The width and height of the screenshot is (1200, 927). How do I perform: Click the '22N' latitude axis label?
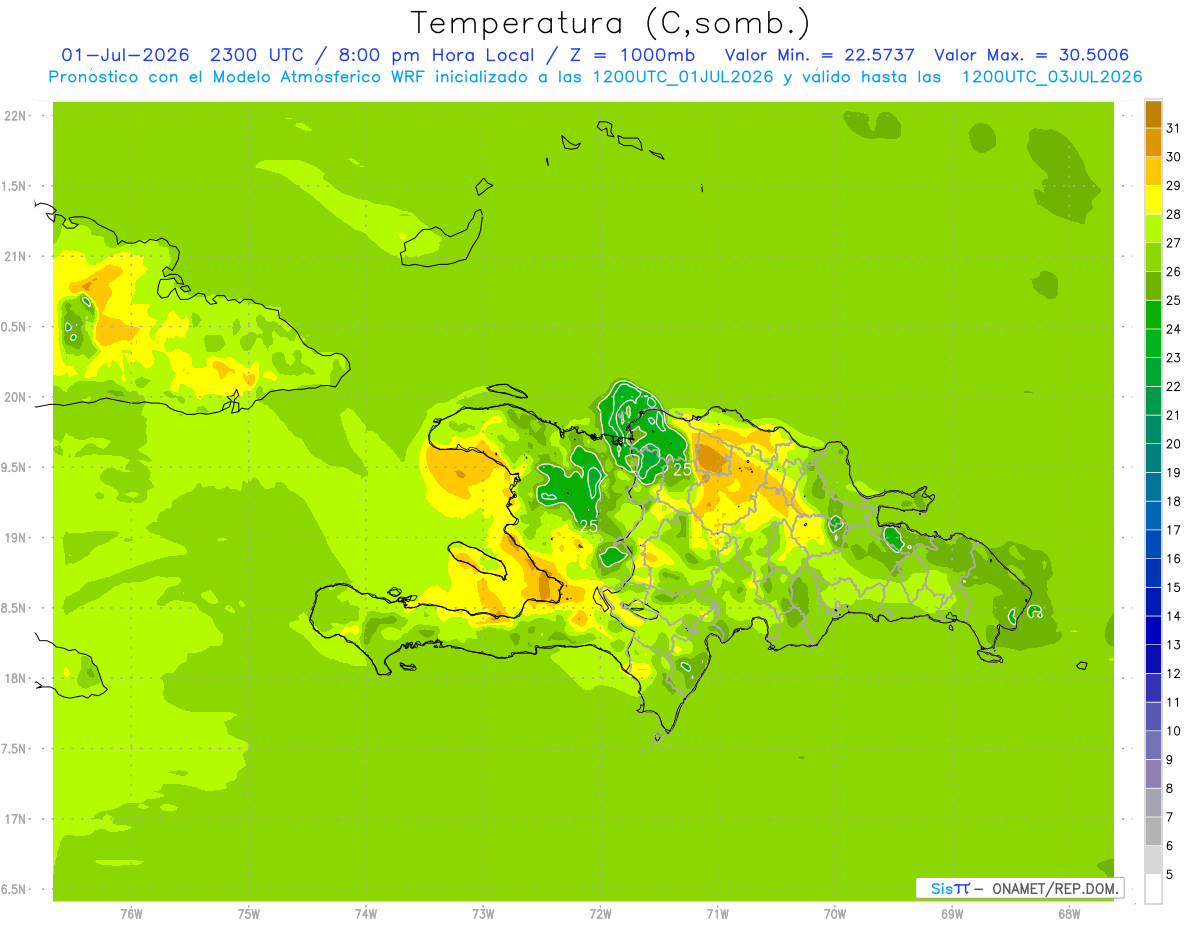click(16, 116)
